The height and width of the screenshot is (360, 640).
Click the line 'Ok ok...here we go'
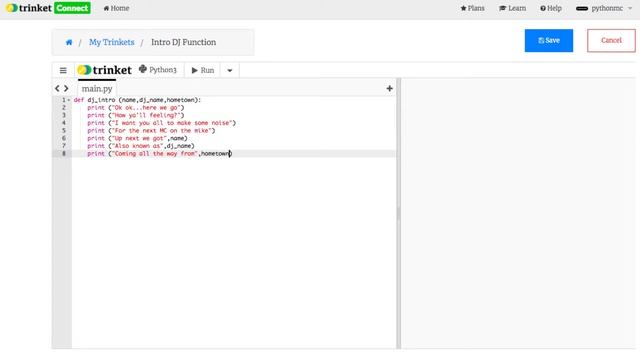click(x=136, y=108)
